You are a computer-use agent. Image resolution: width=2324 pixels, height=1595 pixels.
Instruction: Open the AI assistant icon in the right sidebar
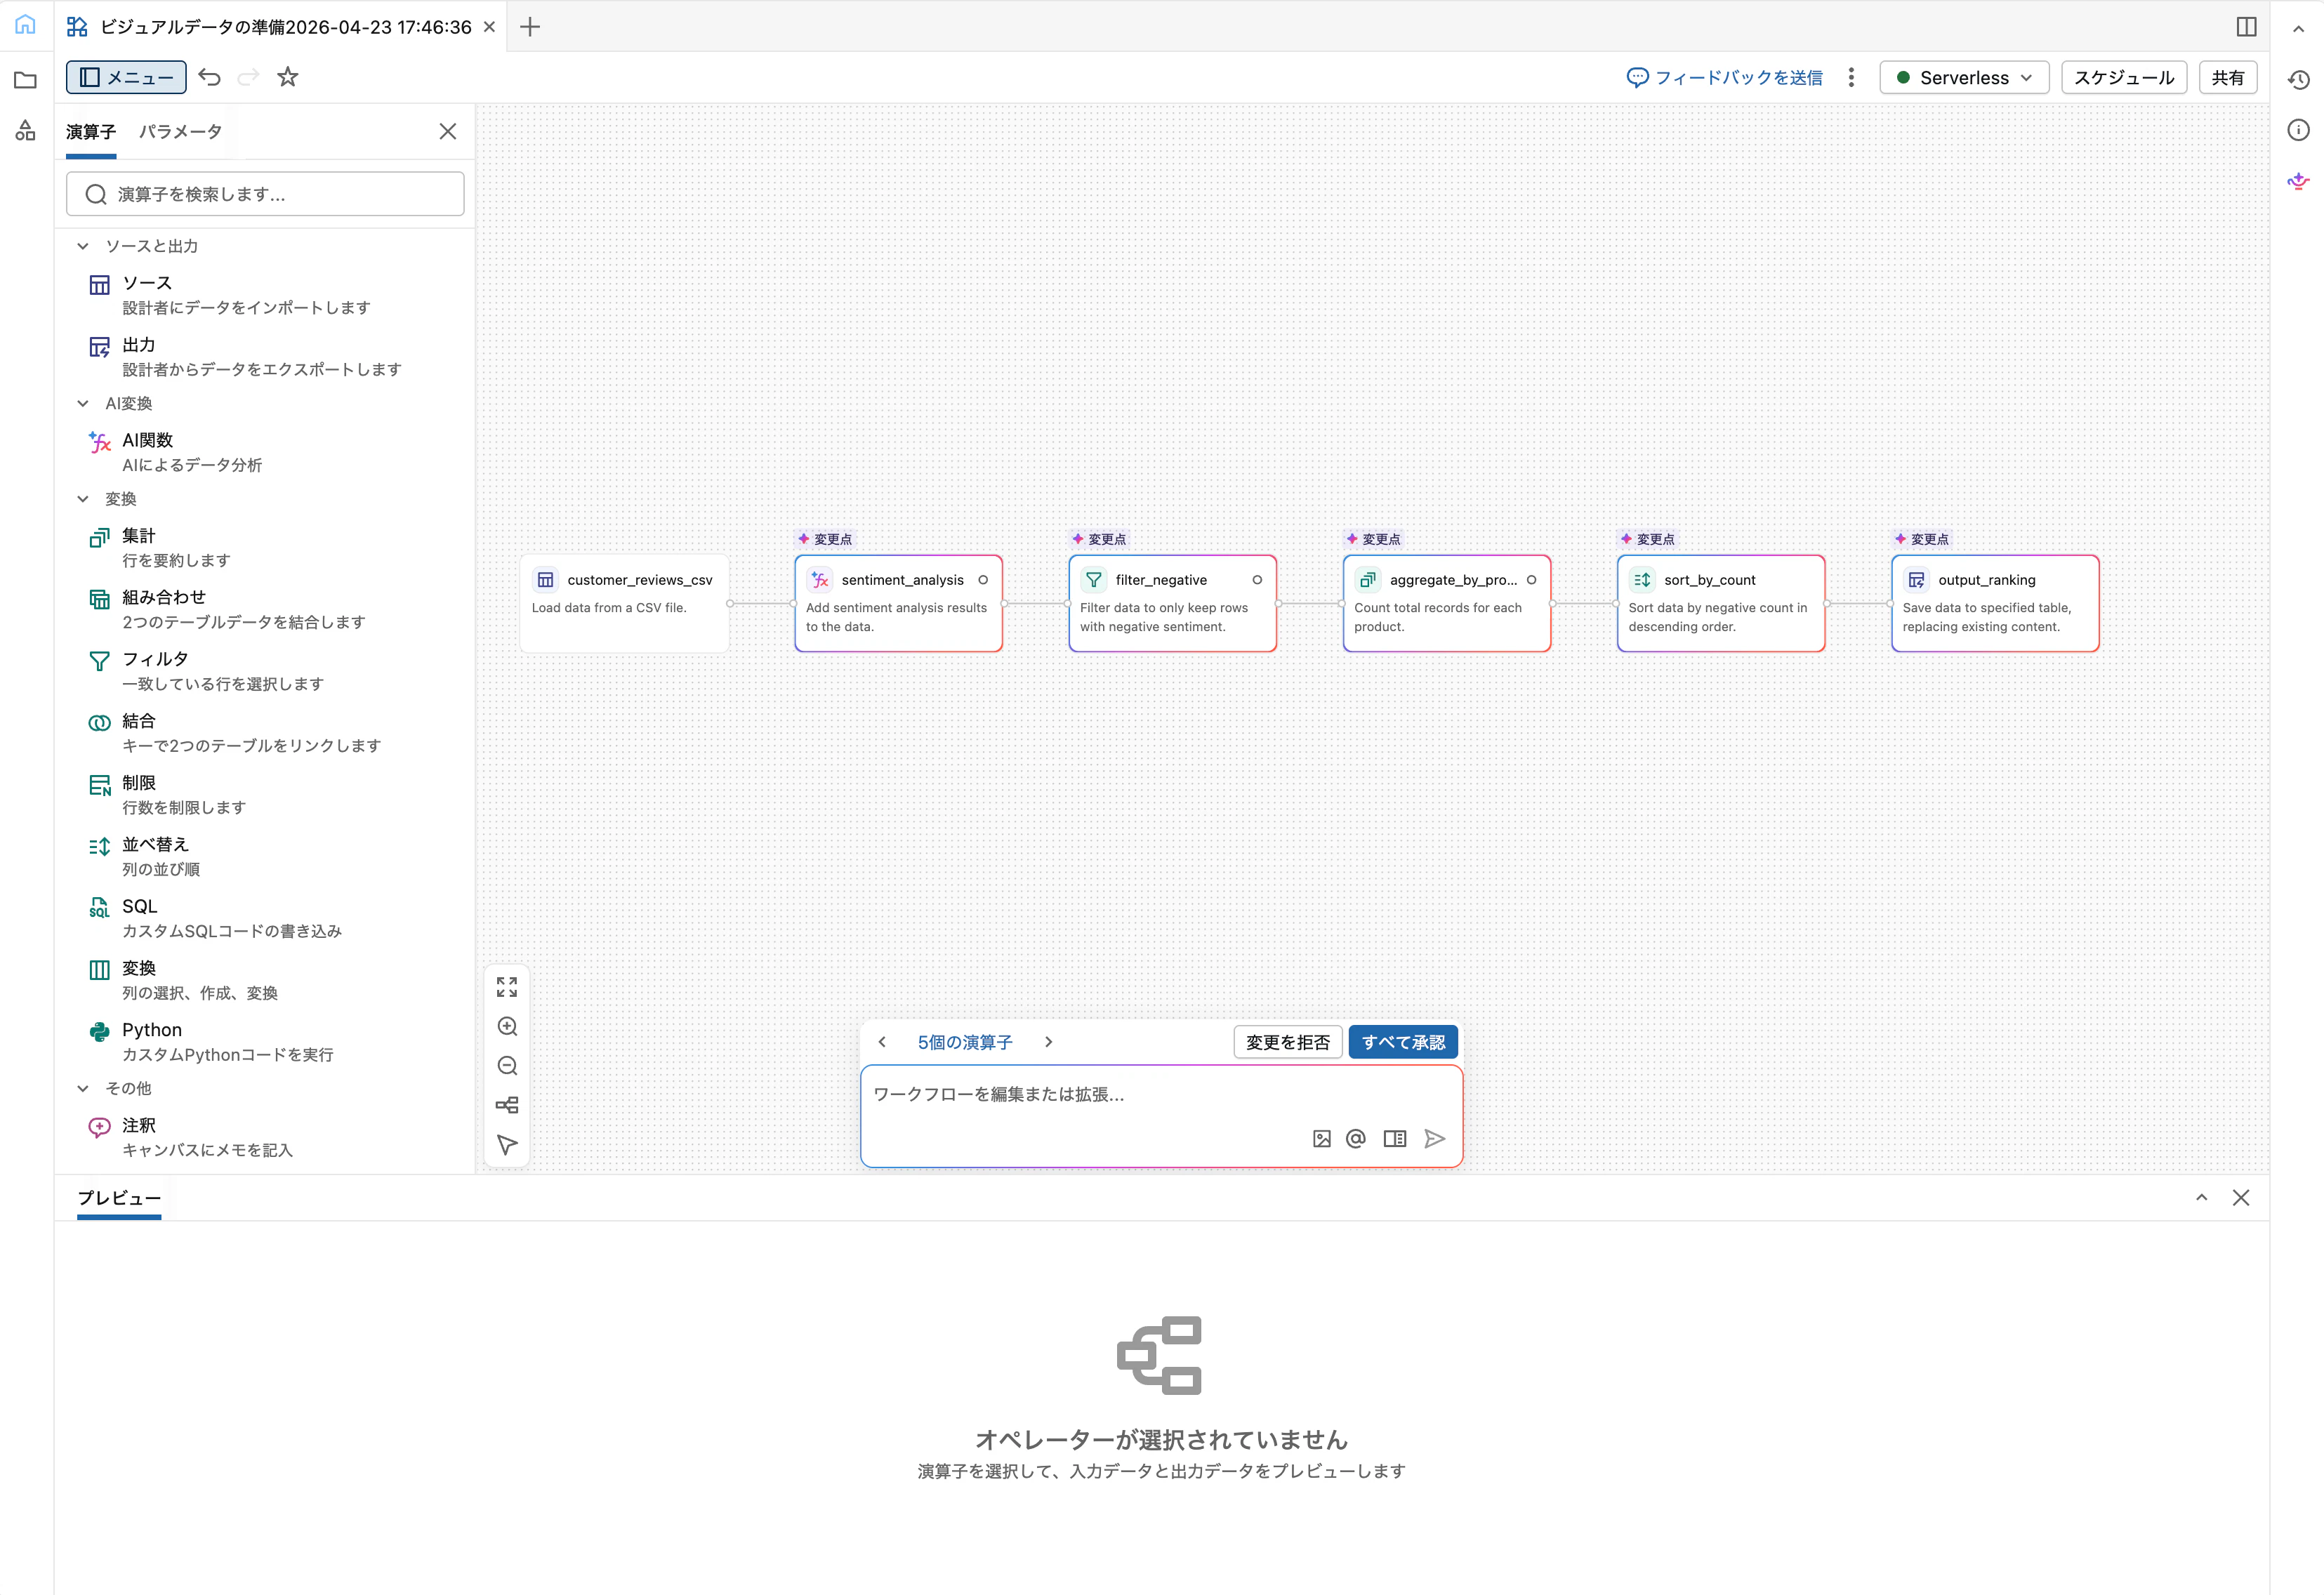click(x=2298, y=181)
